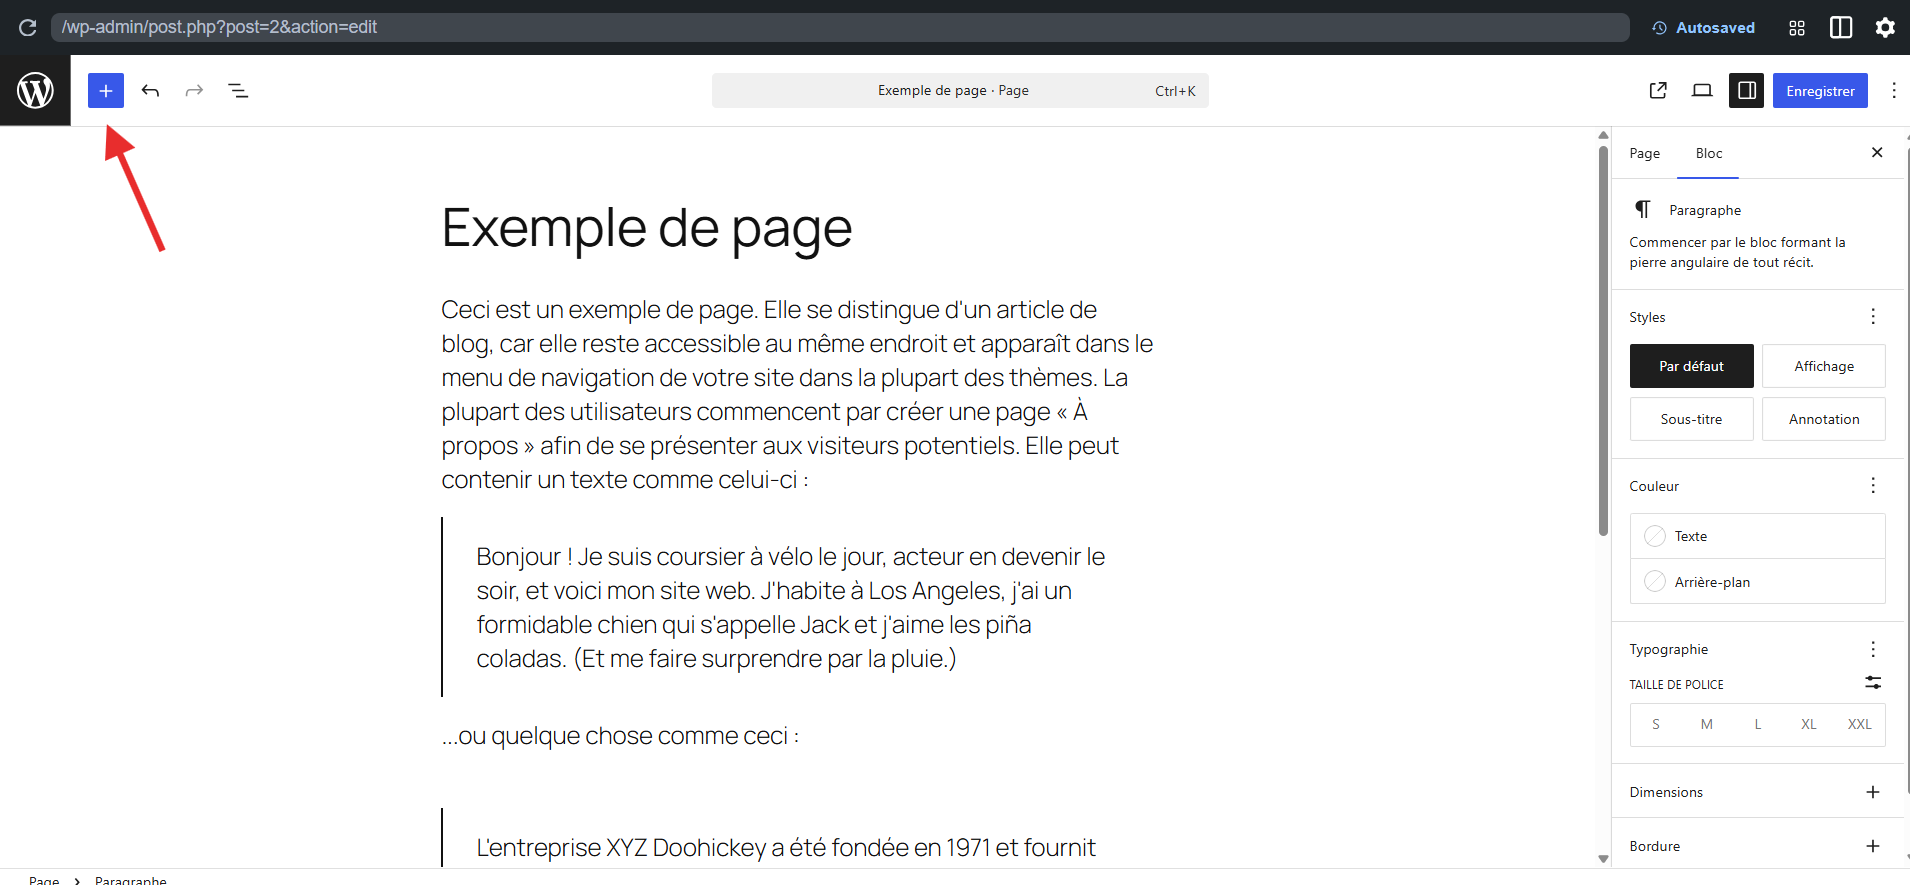
Task: Open the document overview list view
Action: click(x=238, y=91)
